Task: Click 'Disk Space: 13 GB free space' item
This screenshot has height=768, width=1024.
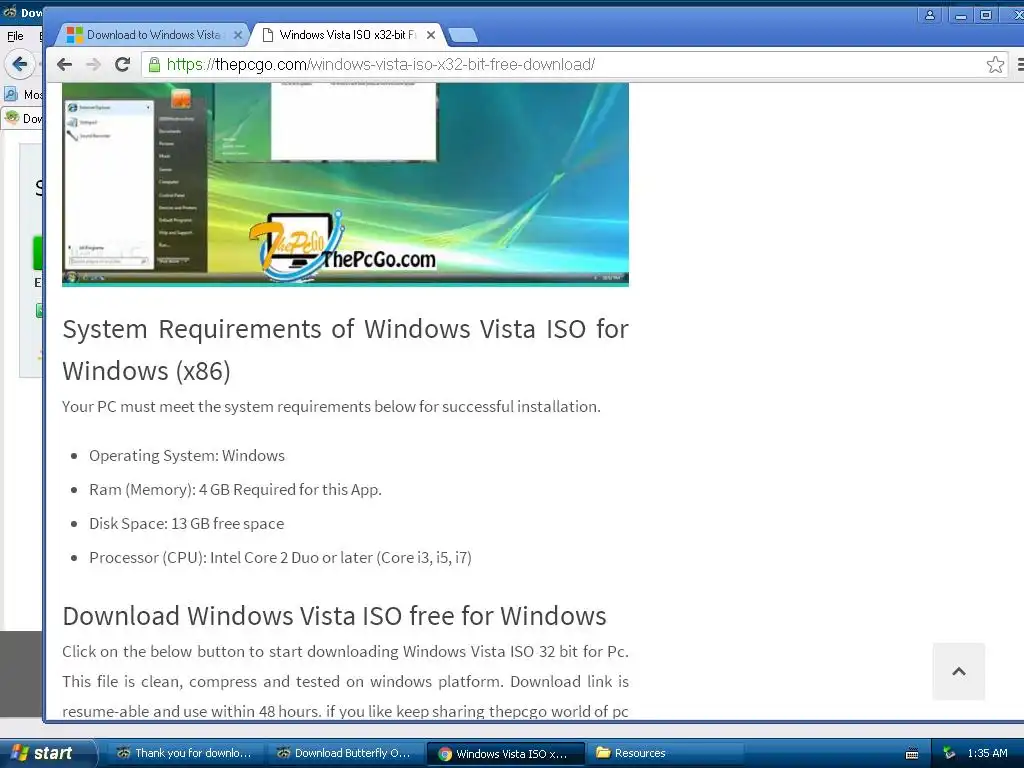Action: (186, 523)
